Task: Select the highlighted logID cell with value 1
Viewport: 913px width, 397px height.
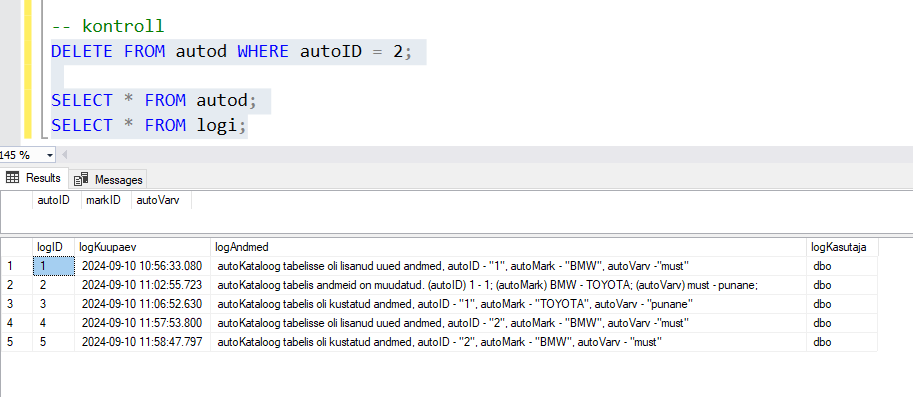Action: coord(54,266)
